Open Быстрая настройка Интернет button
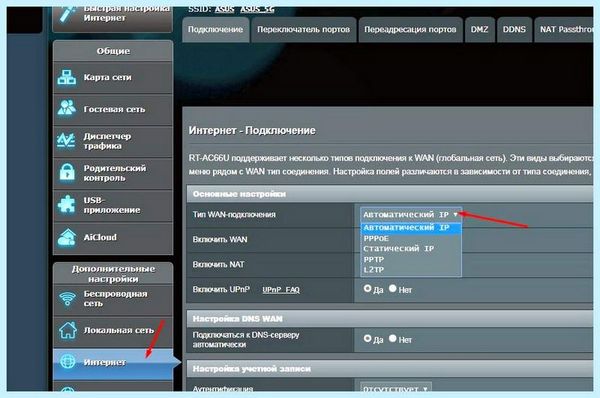Screen dimensions: 600x398 click(x=113, y=18)
